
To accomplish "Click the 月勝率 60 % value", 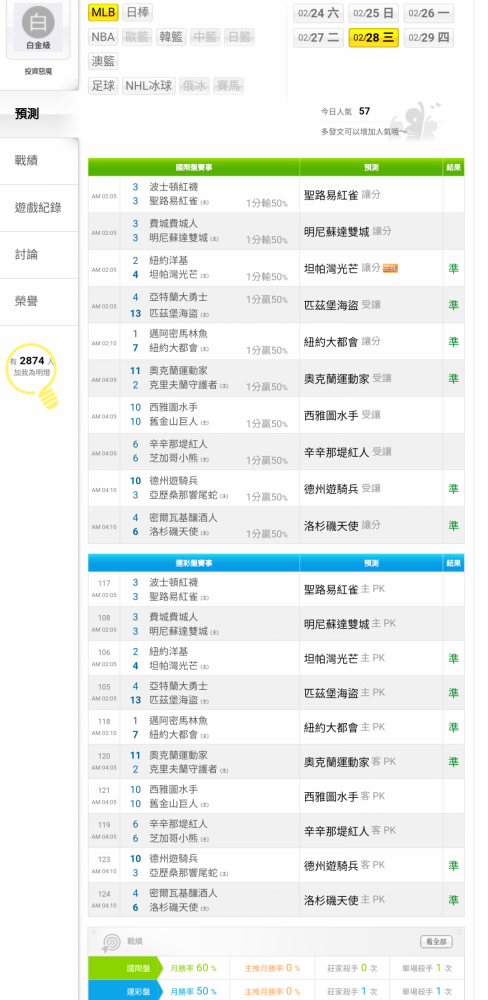I will click(193, 968).
